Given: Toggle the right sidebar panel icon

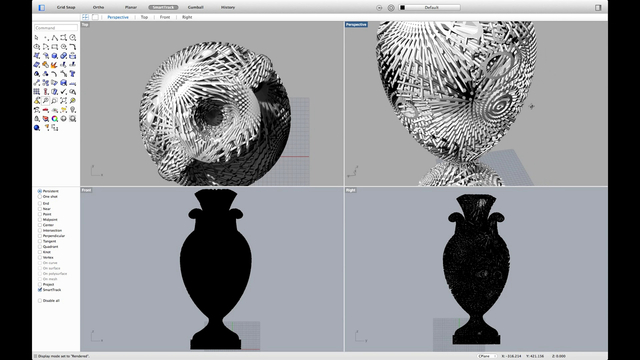Looking at the screenshot, I should 598,7.
